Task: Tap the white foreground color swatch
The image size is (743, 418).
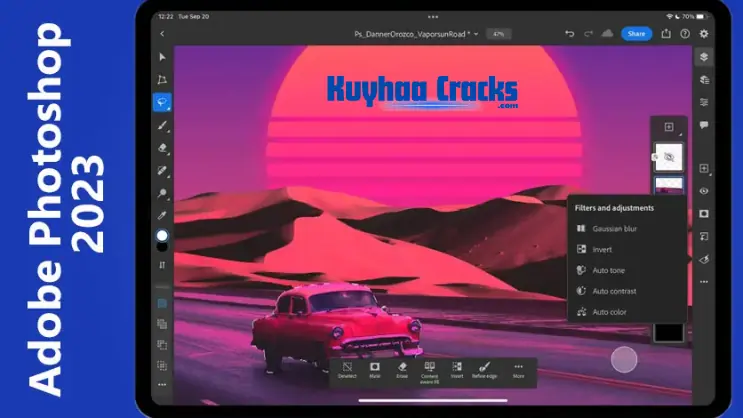Action: point(162,236)
